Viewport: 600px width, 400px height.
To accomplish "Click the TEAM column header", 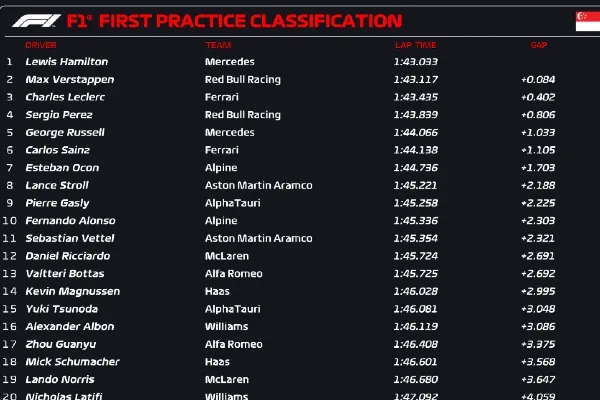I will (x=217, y=45).
